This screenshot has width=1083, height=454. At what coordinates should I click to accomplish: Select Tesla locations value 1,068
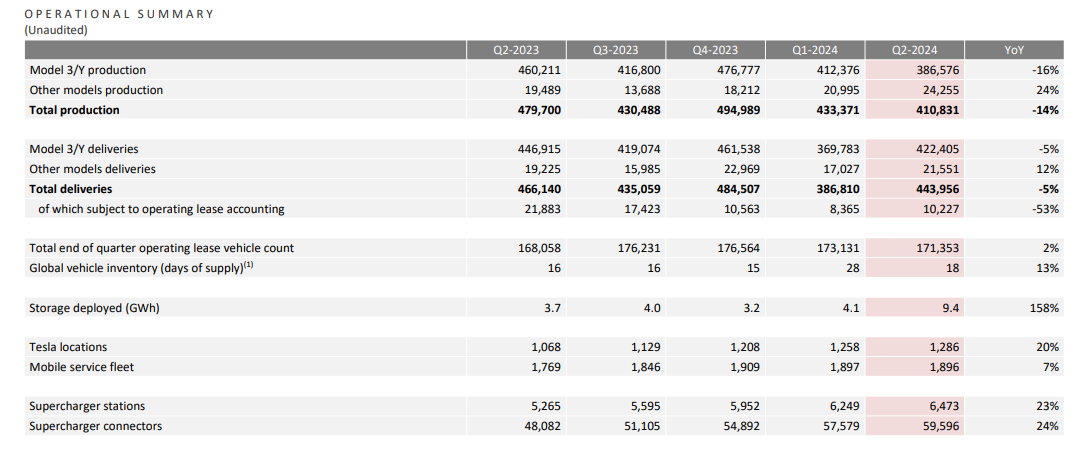click(x=544, y=347)
